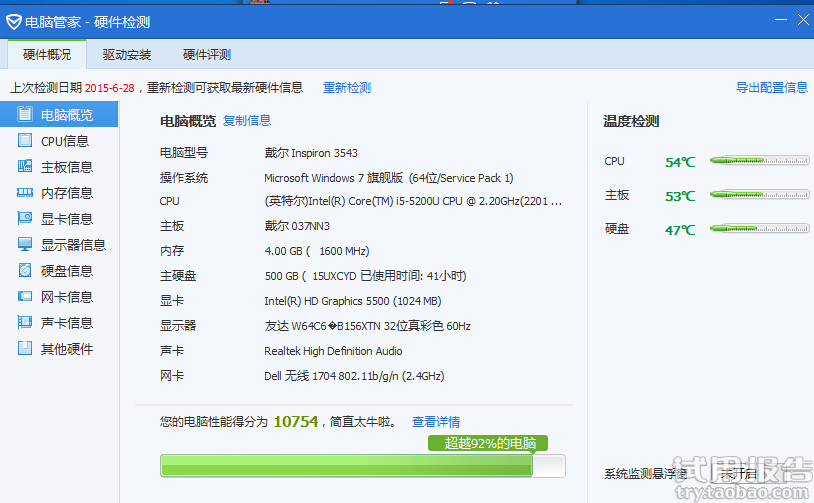The width and height of the screenshot is (814, 503).
Task: Click the 戴尔 Inspiron 3543 model text
Action: click(x=311, y=153)
